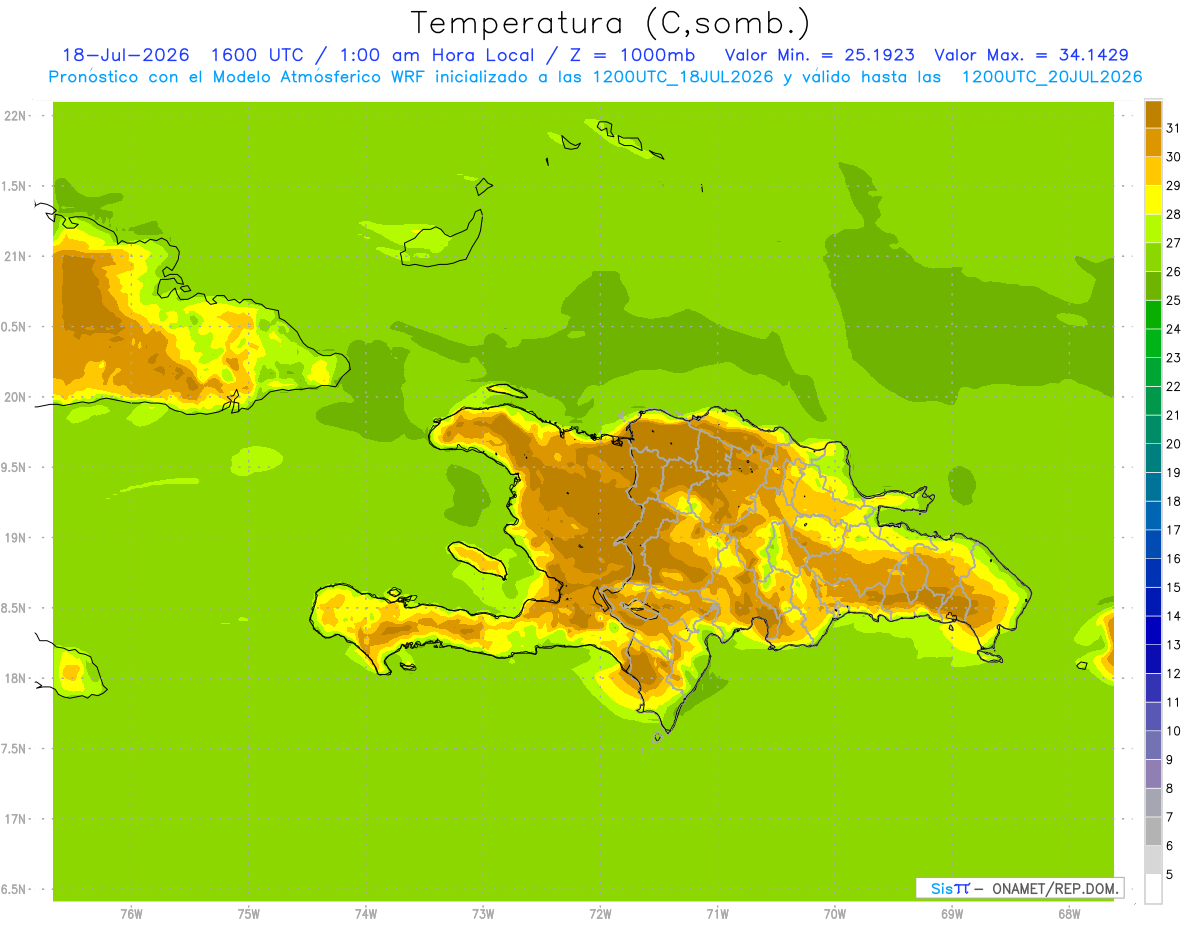The width and height of the screenshot is (1200, 927).
Task: Click the '19N' latitude axis label
Action: coord(15,538)
